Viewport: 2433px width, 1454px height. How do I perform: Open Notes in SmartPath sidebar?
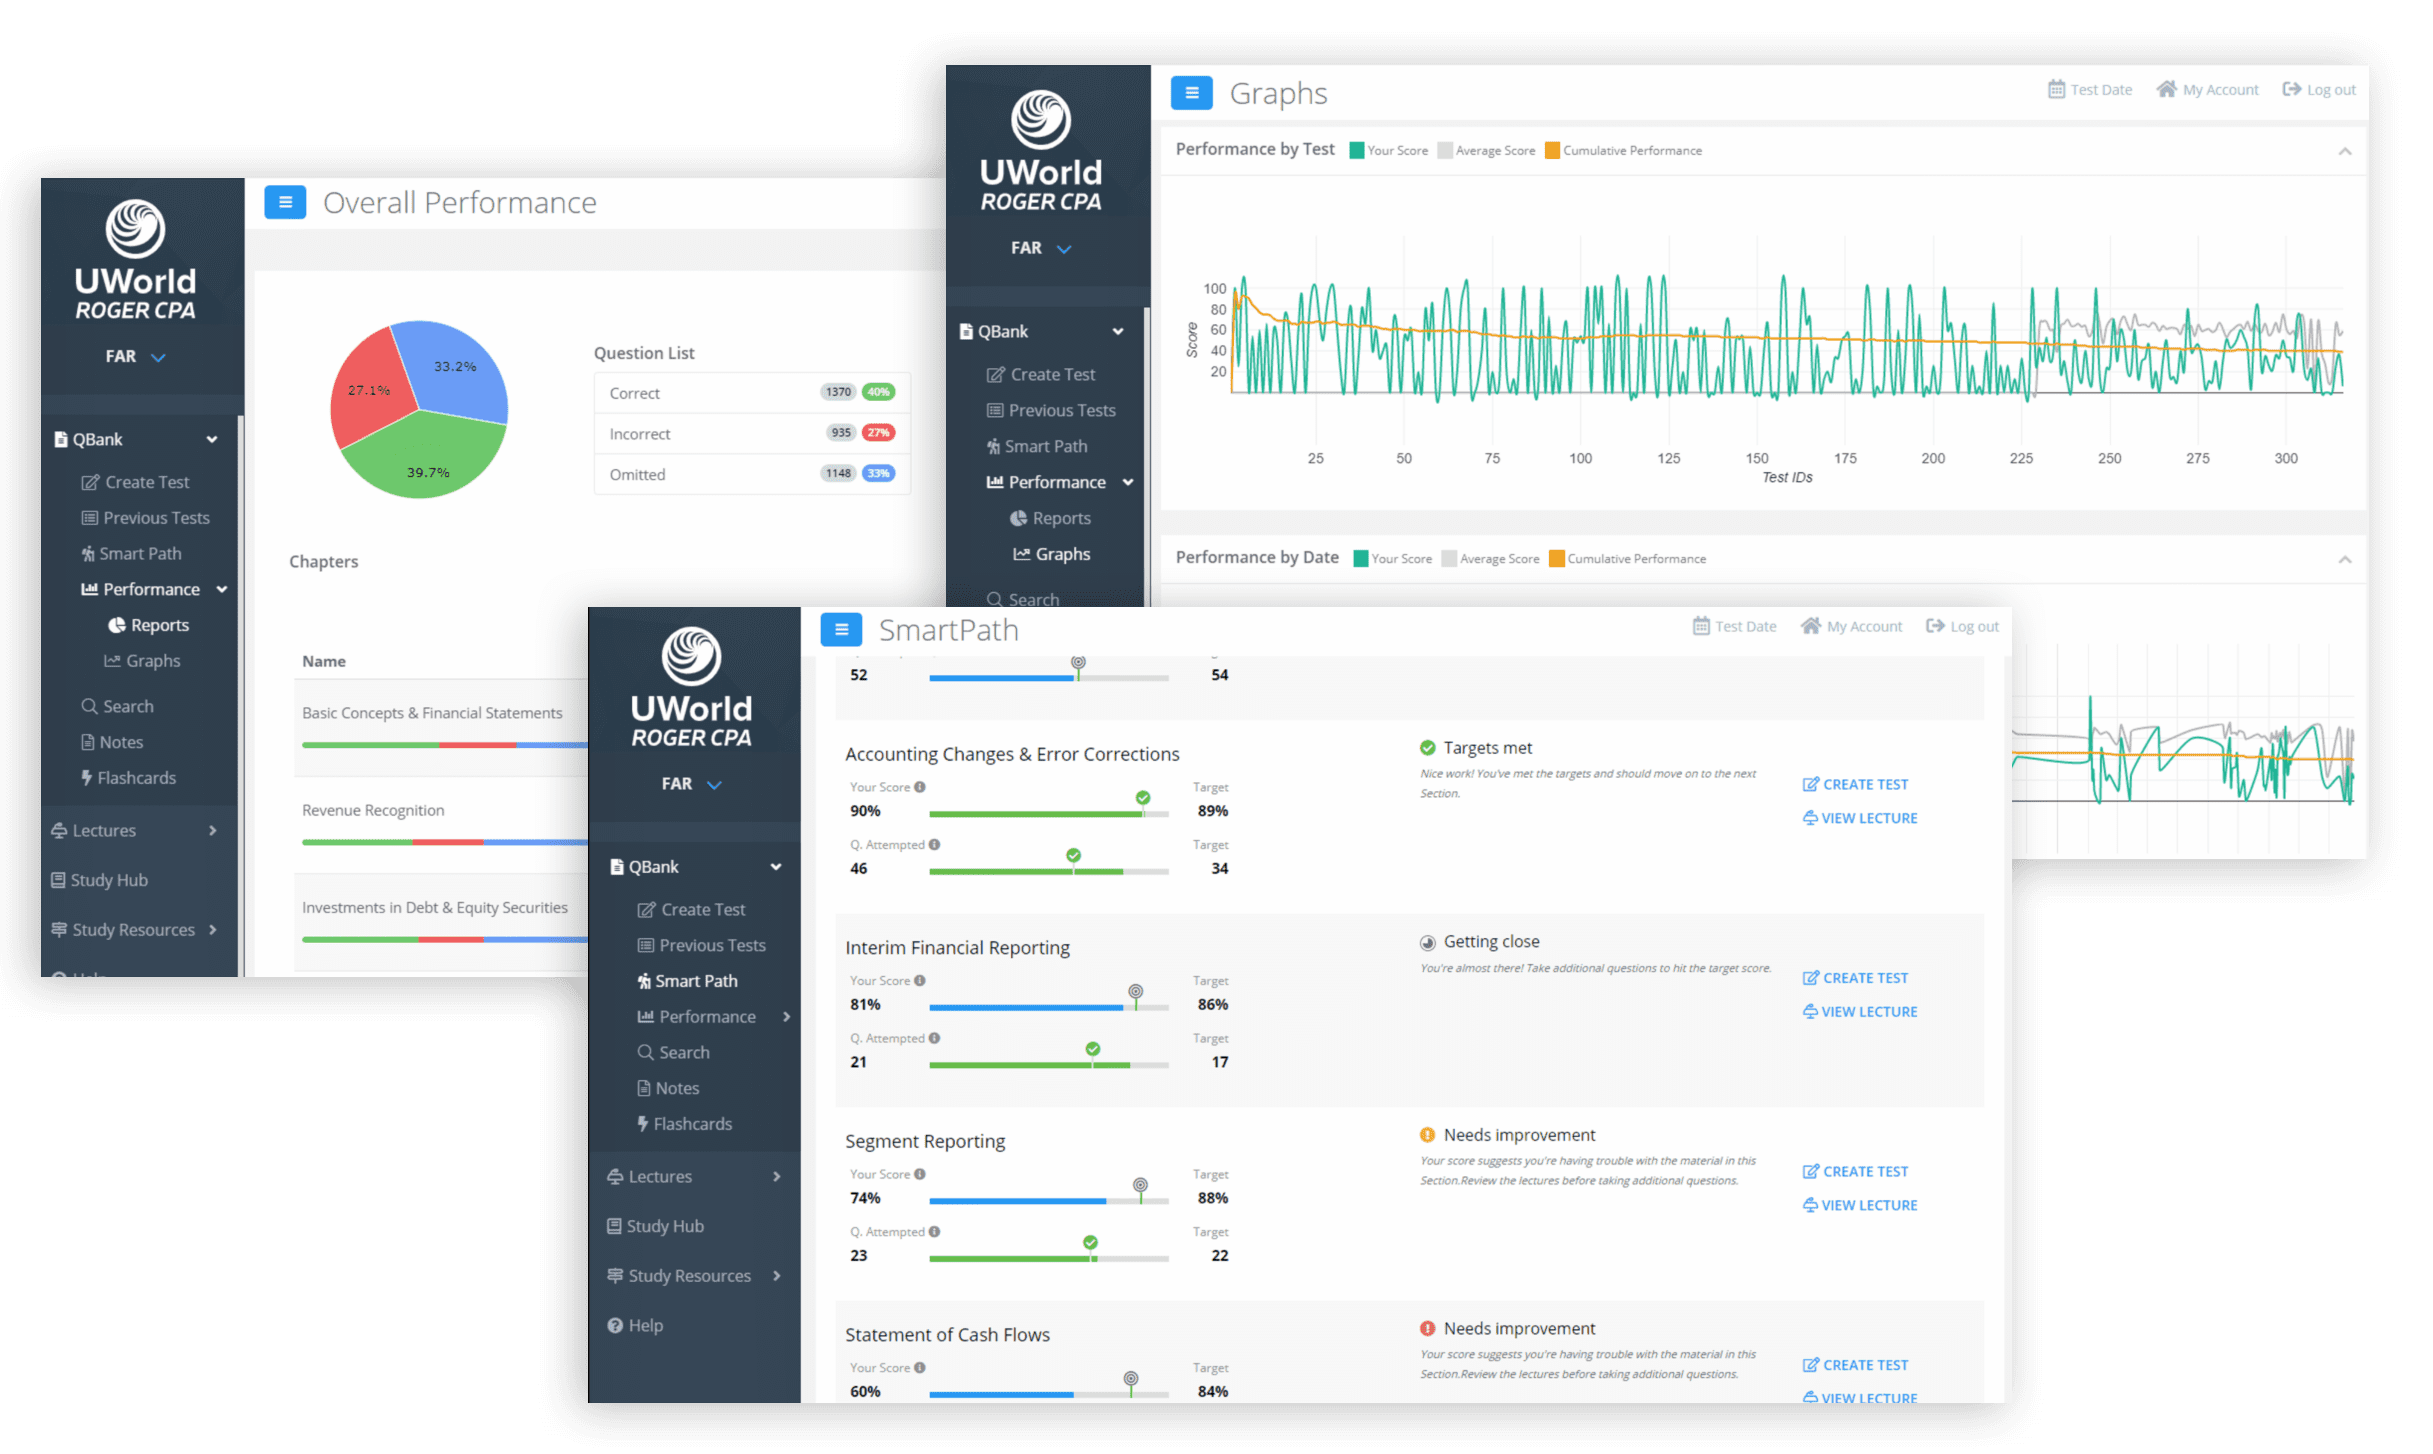pyautogui.click(x=668, y=1088)
